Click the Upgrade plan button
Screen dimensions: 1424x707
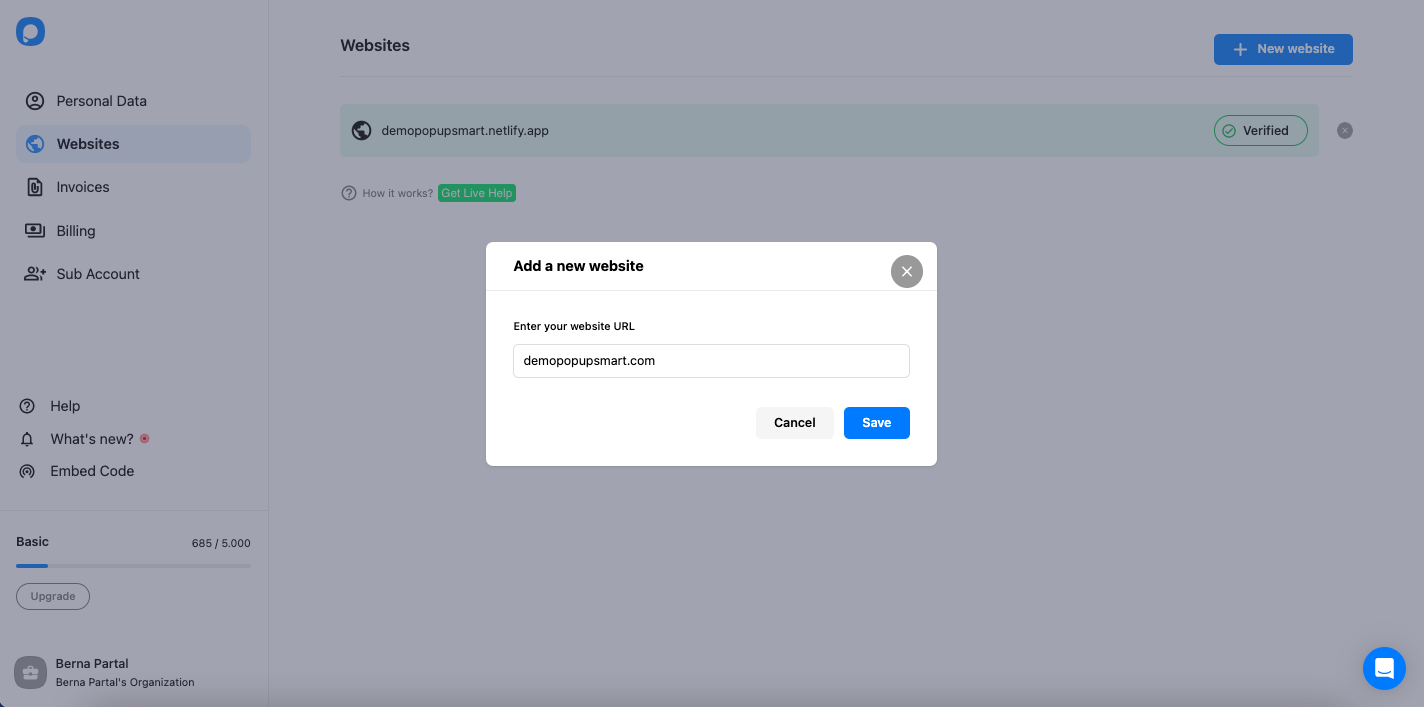tap(53, 596)
